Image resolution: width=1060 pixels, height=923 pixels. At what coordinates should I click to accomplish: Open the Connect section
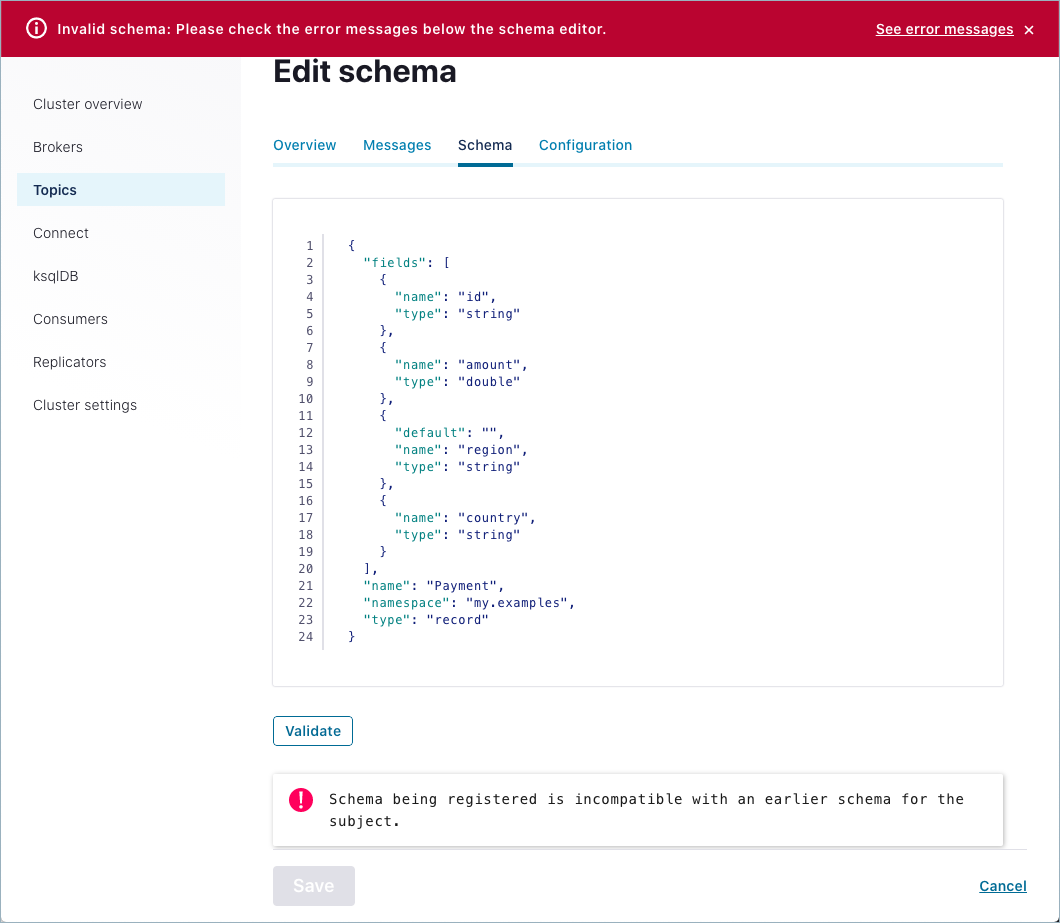61,233
